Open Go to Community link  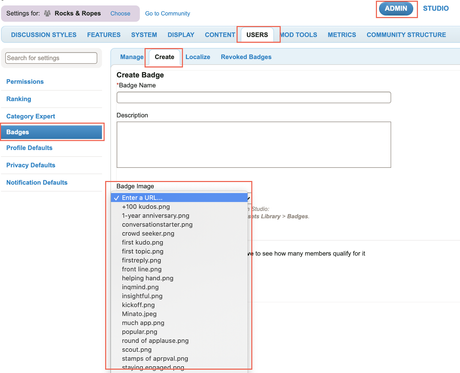point(167,13)
